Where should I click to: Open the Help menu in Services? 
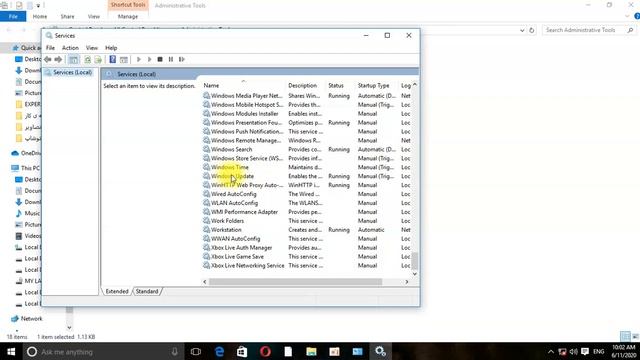(x=111, y=48)
